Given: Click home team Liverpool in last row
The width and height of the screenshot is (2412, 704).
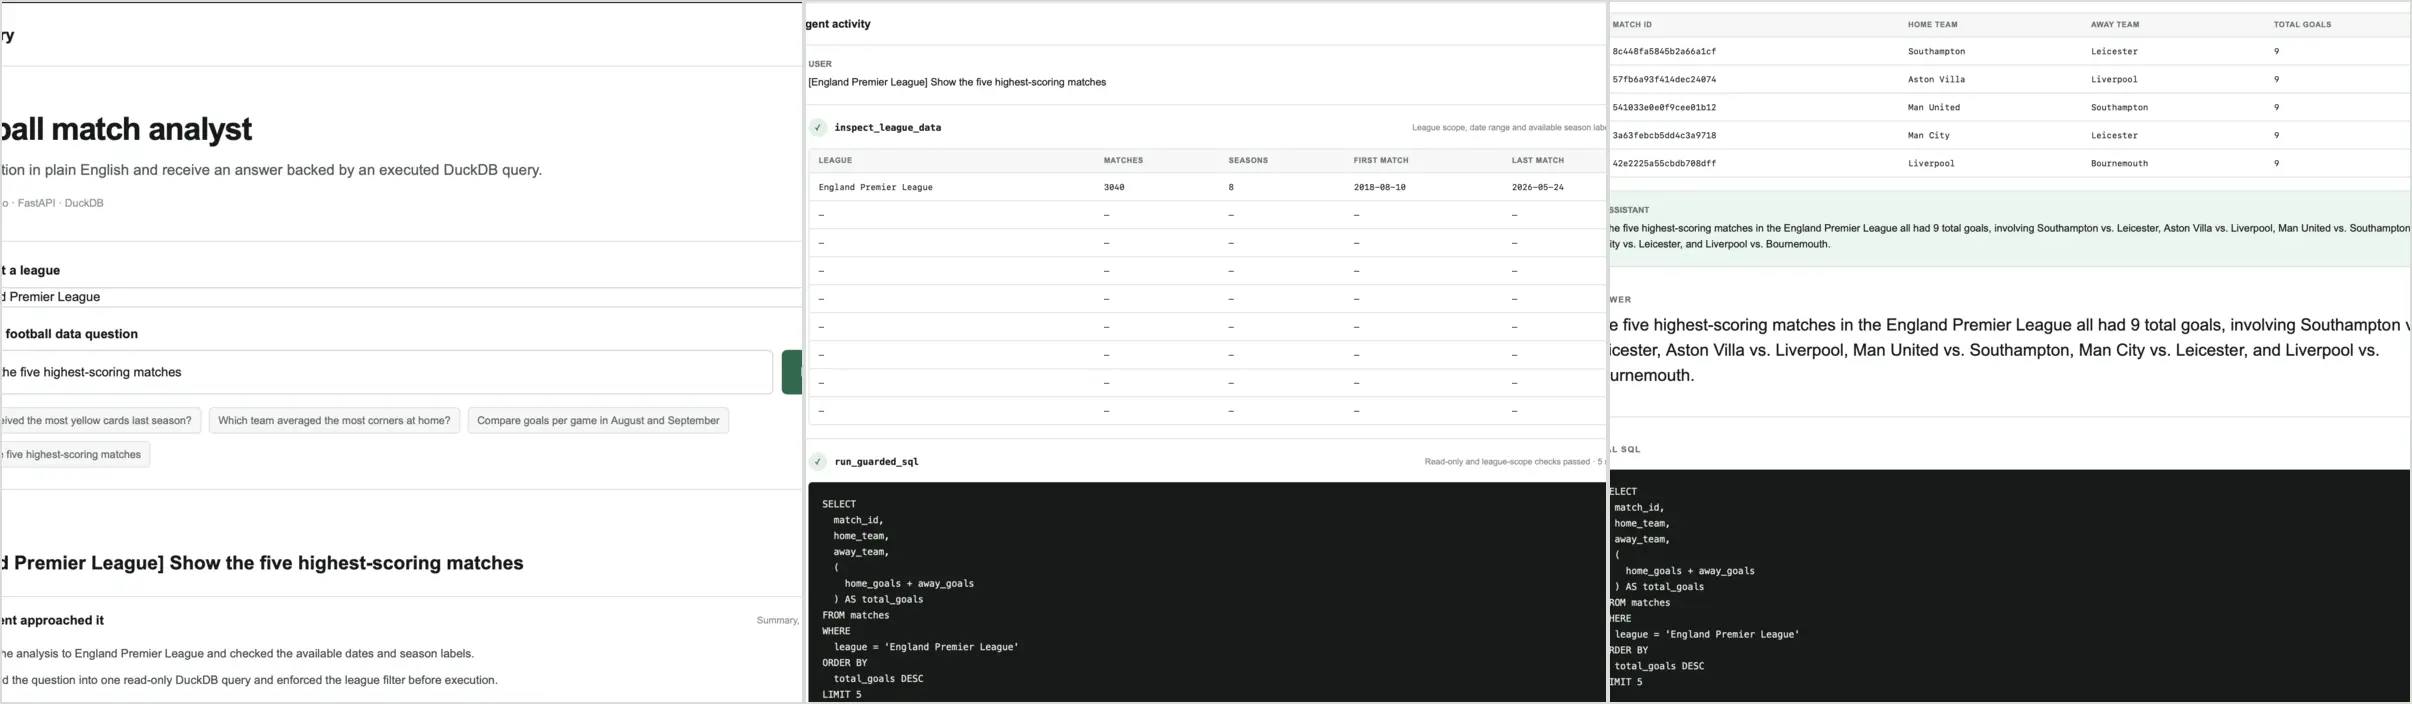Looking at the screenshot, I should pos(1930,163).
